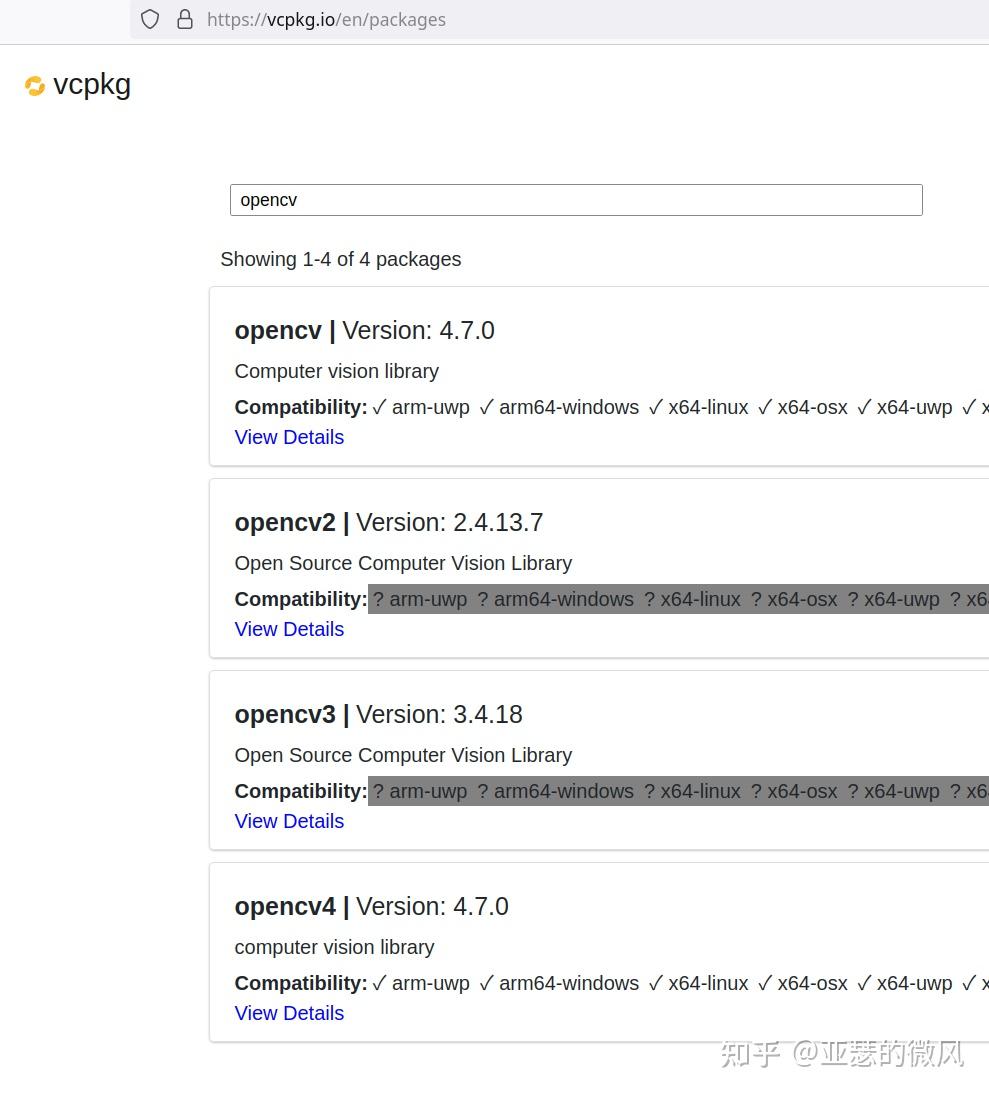Viewport: 989px width, 1094px height.
Task: Open the browser tracking protection shield icon
Action: 150,19
